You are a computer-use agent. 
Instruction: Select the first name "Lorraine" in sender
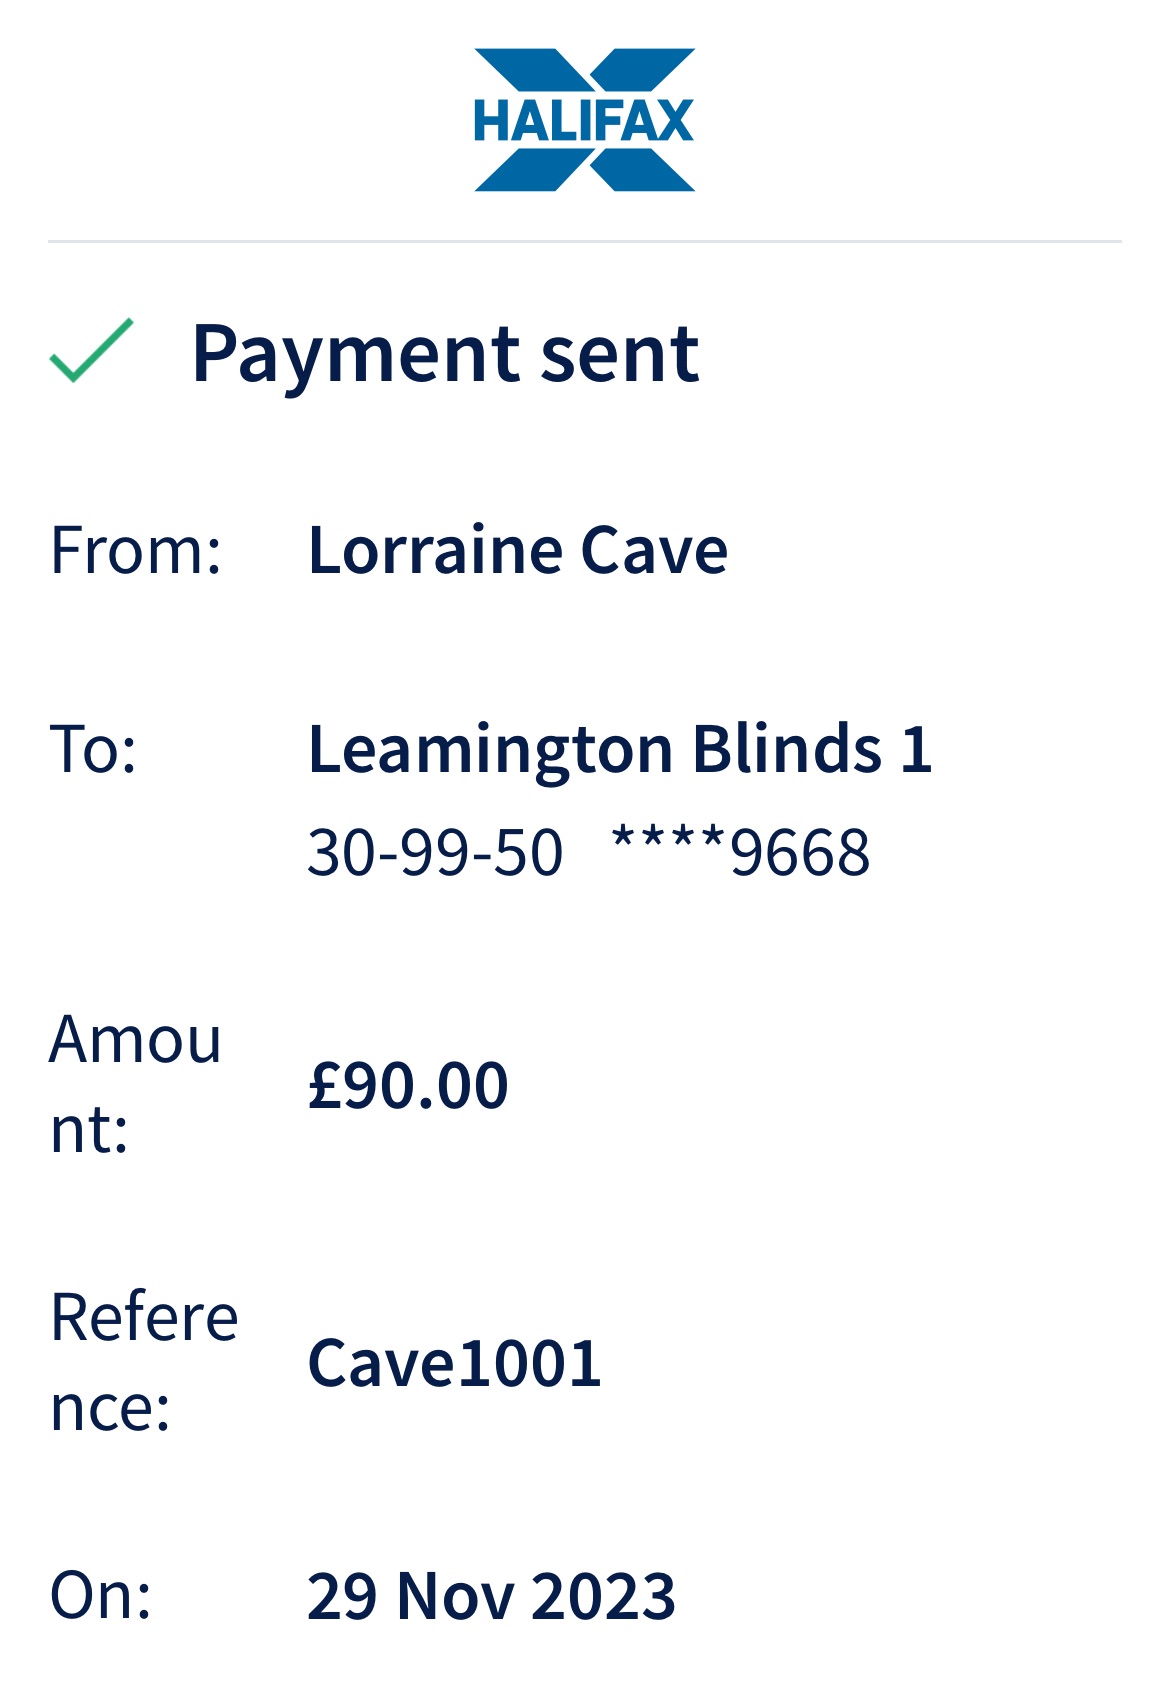tap(436, 550)
